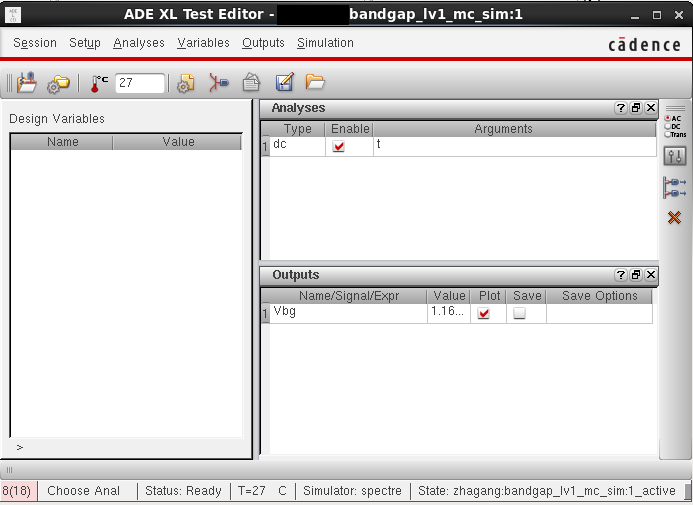Click the edit outputs pencil icon

[x=284, y=82]
